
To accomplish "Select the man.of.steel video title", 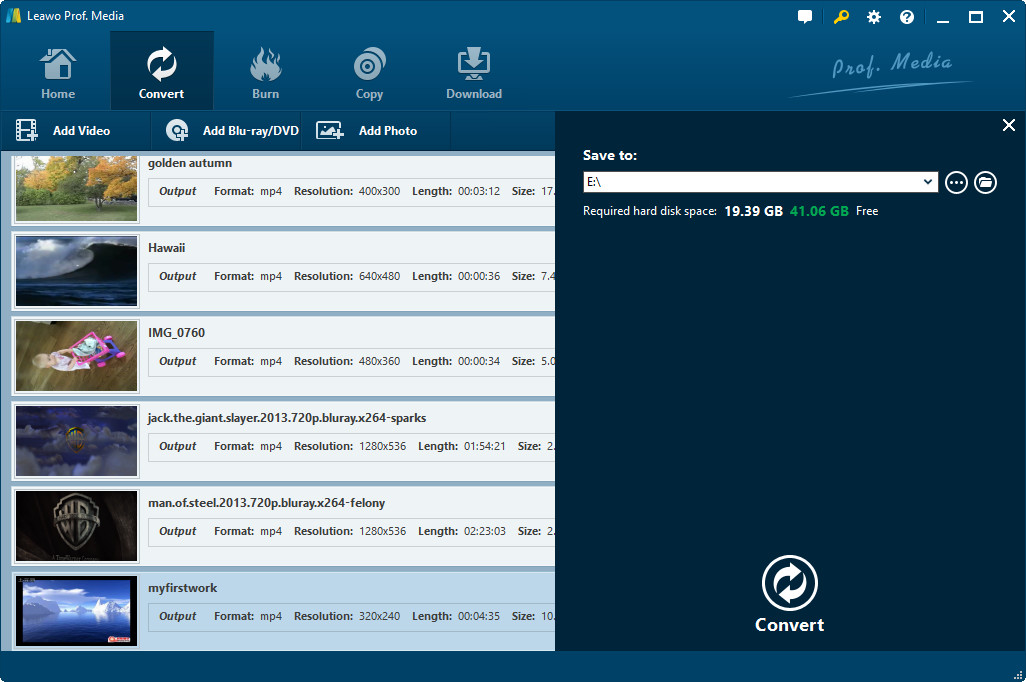I will click(266, 503).
